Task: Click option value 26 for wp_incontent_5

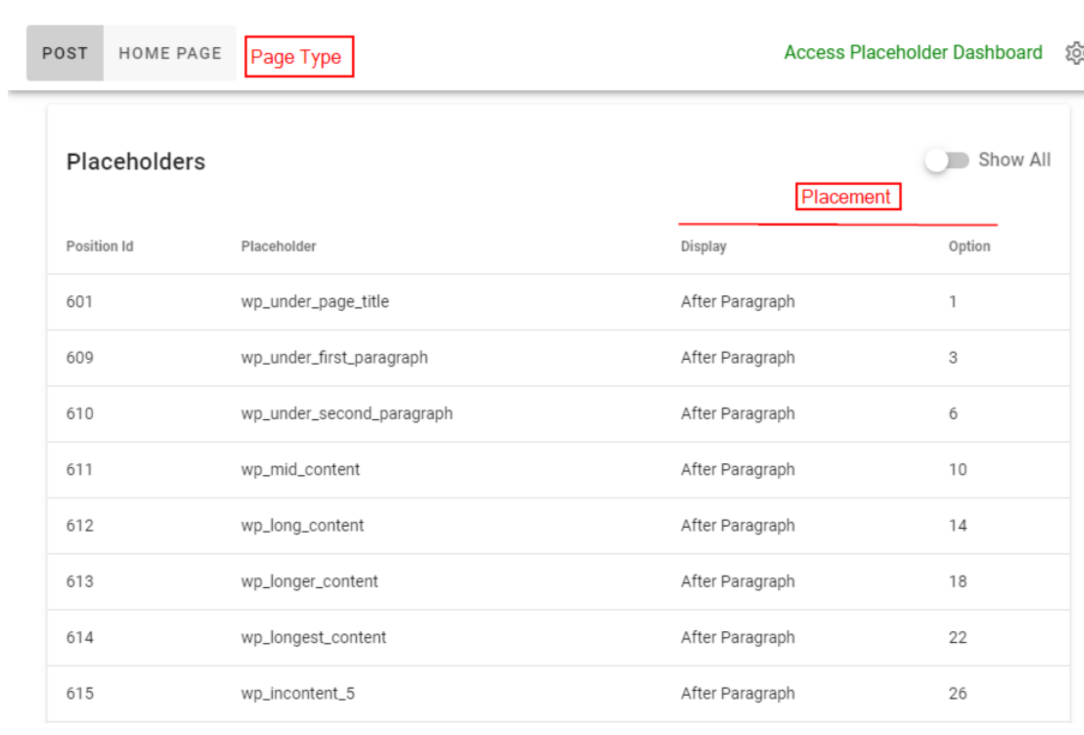Action: point(957,693)
